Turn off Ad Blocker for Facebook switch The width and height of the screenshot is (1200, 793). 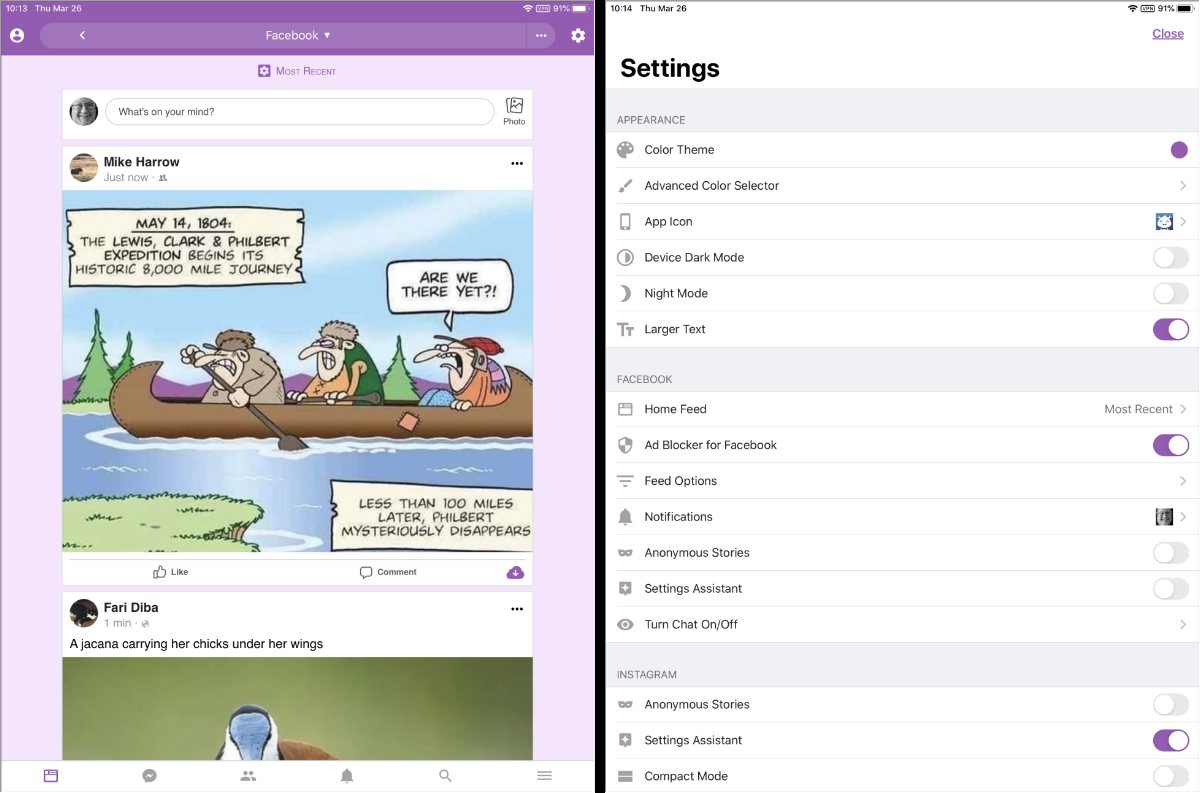(1171, 445)
